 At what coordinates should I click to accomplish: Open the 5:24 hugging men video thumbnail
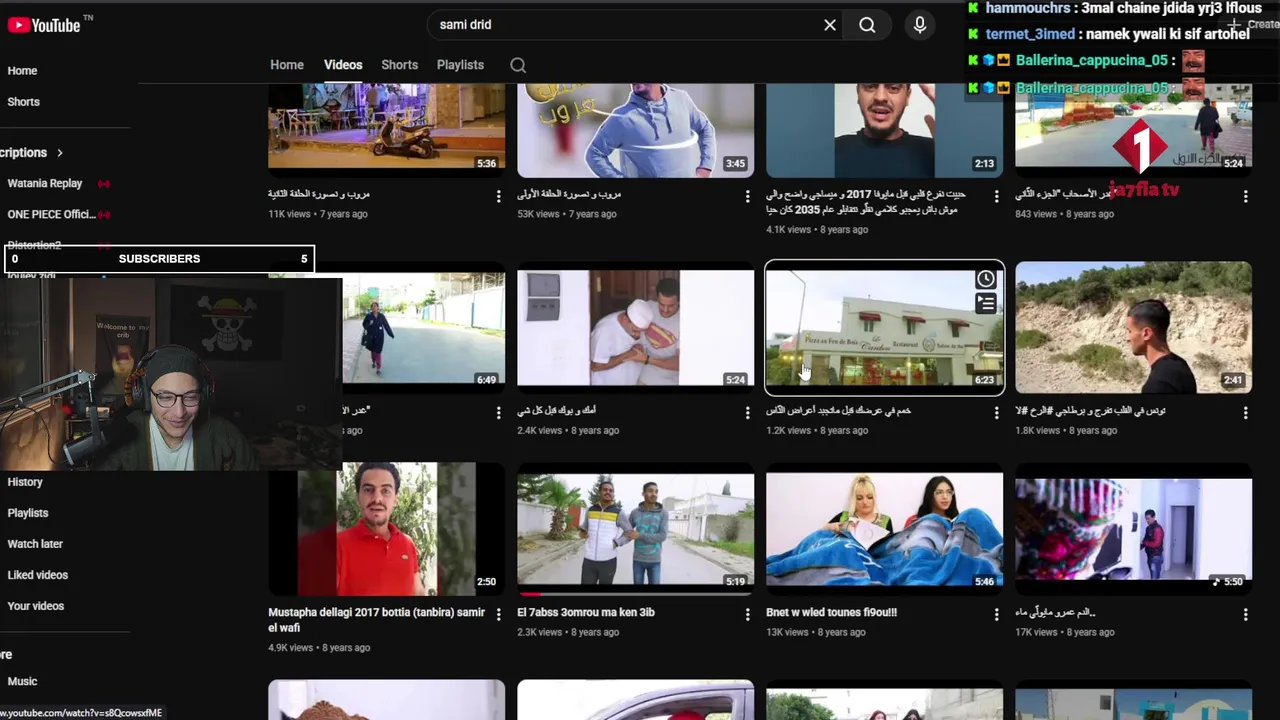tap(635, 328)
